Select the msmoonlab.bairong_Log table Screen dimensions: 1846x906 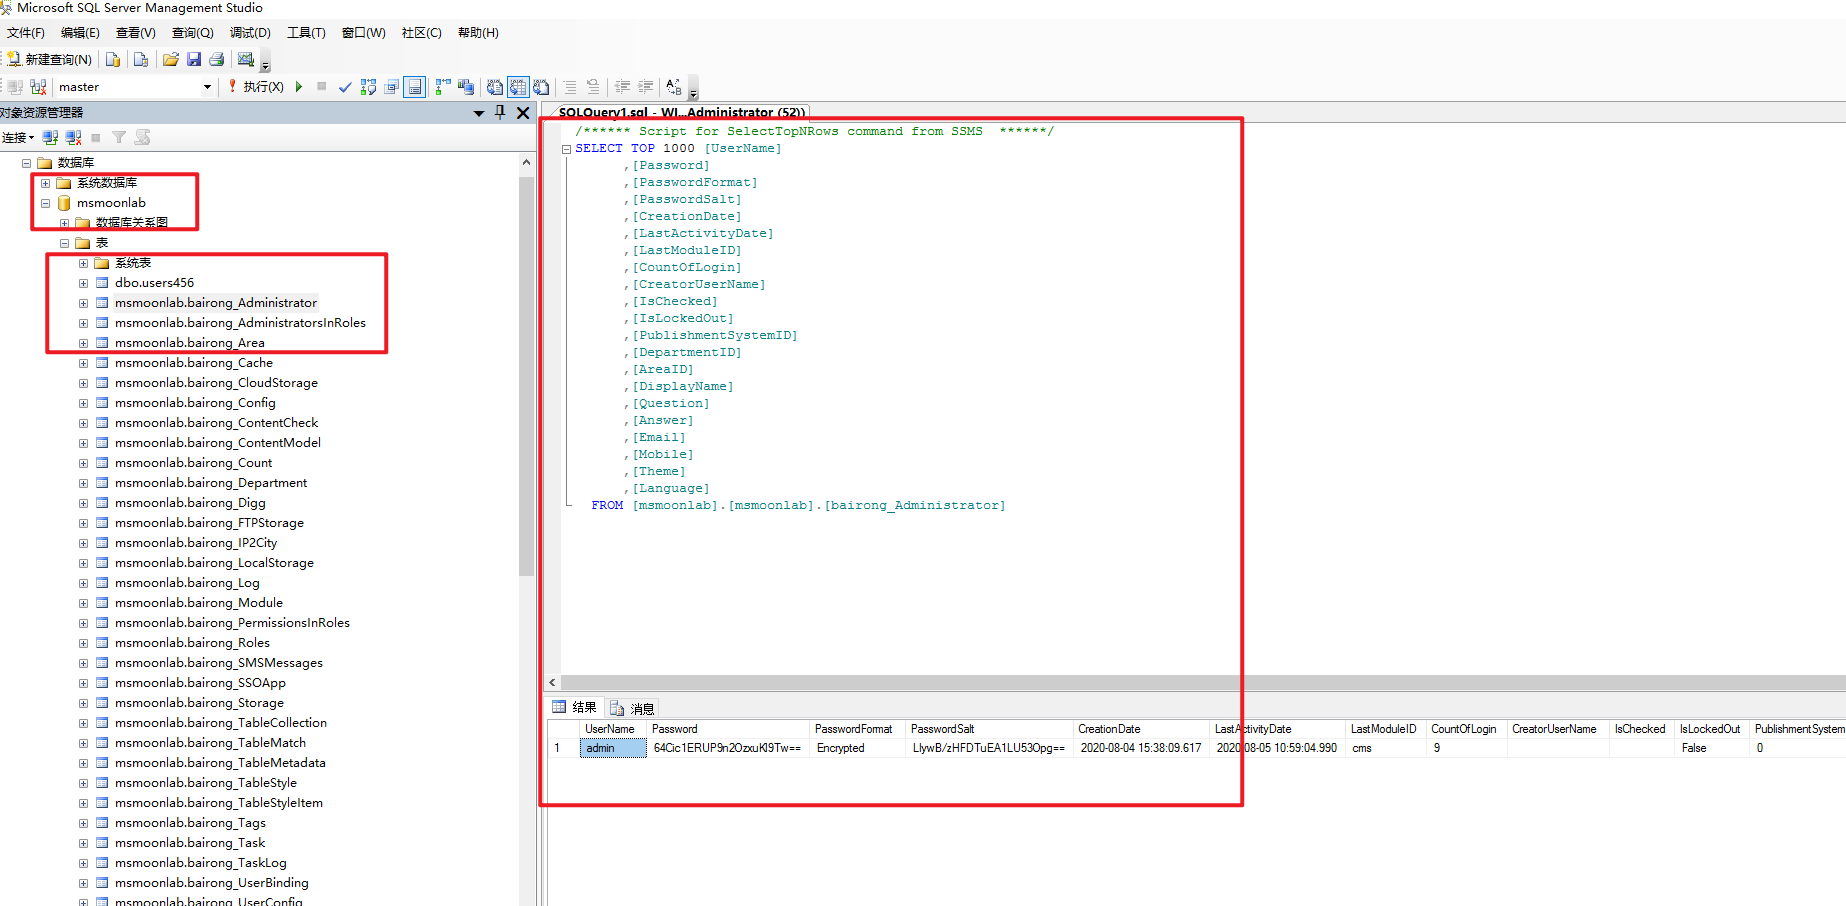tap(187, 583)
